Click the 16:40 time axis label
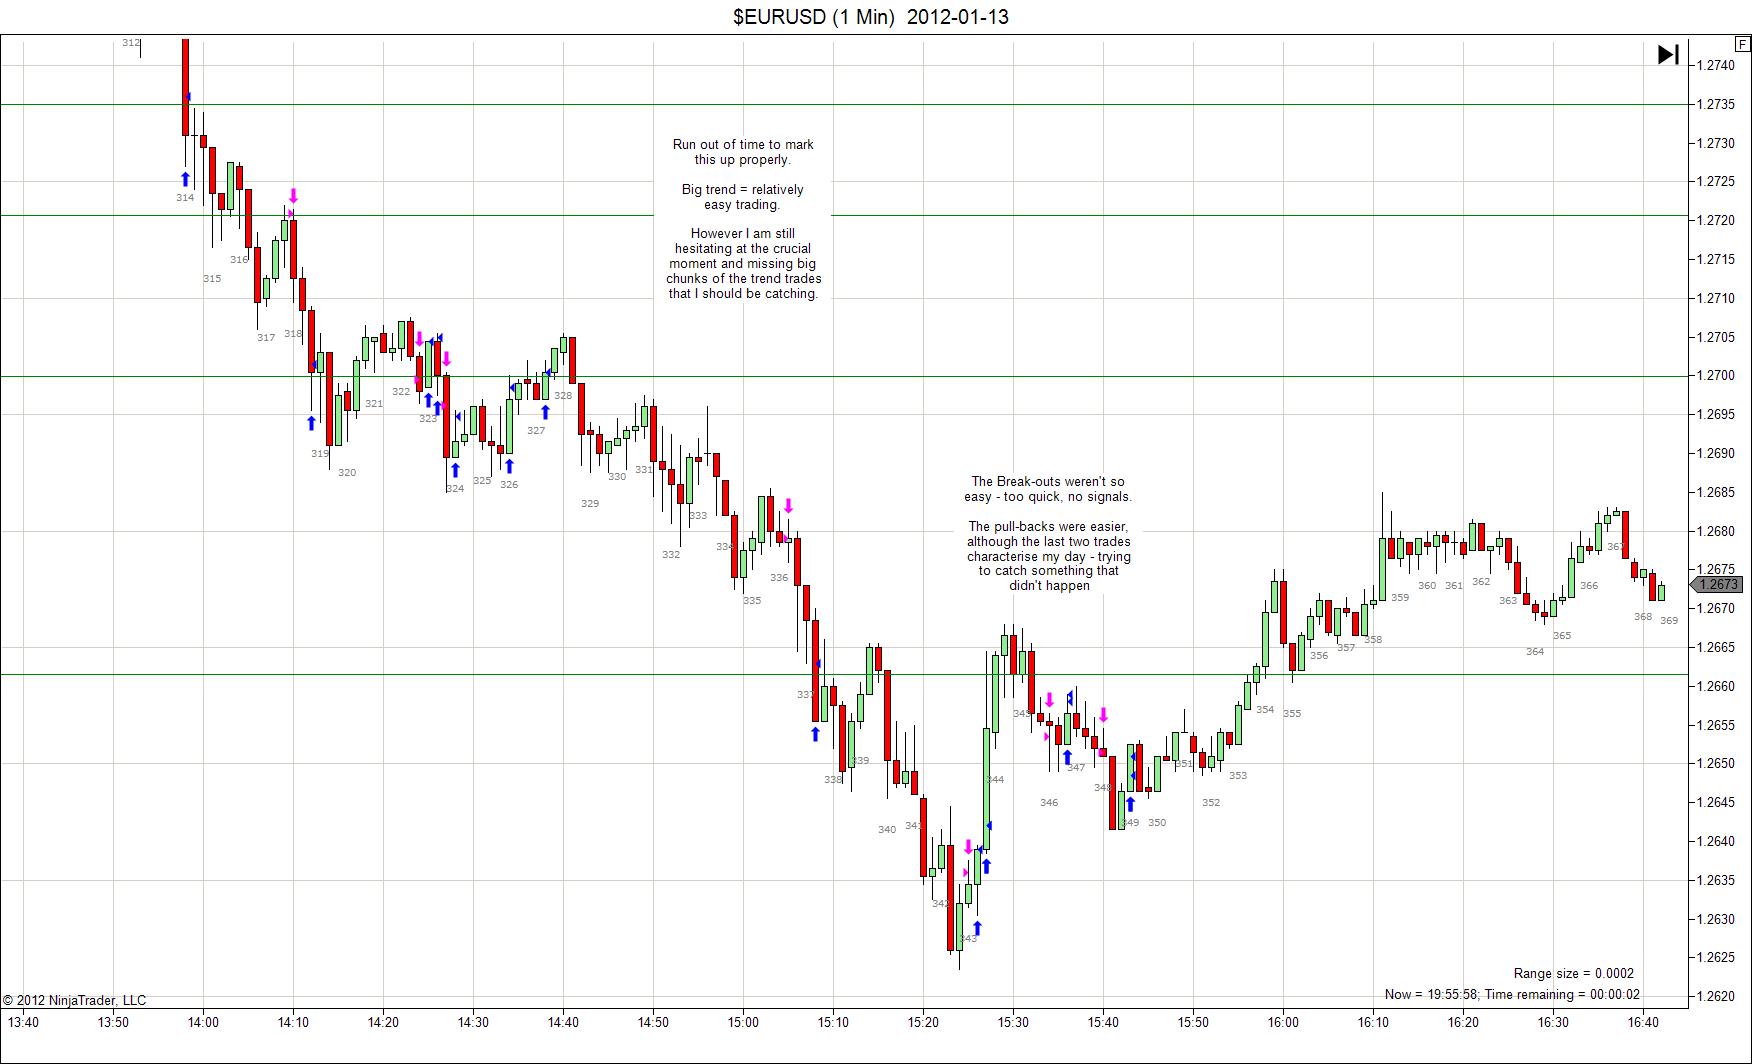1752x1064 pixels. [x=1643, y=1022]
